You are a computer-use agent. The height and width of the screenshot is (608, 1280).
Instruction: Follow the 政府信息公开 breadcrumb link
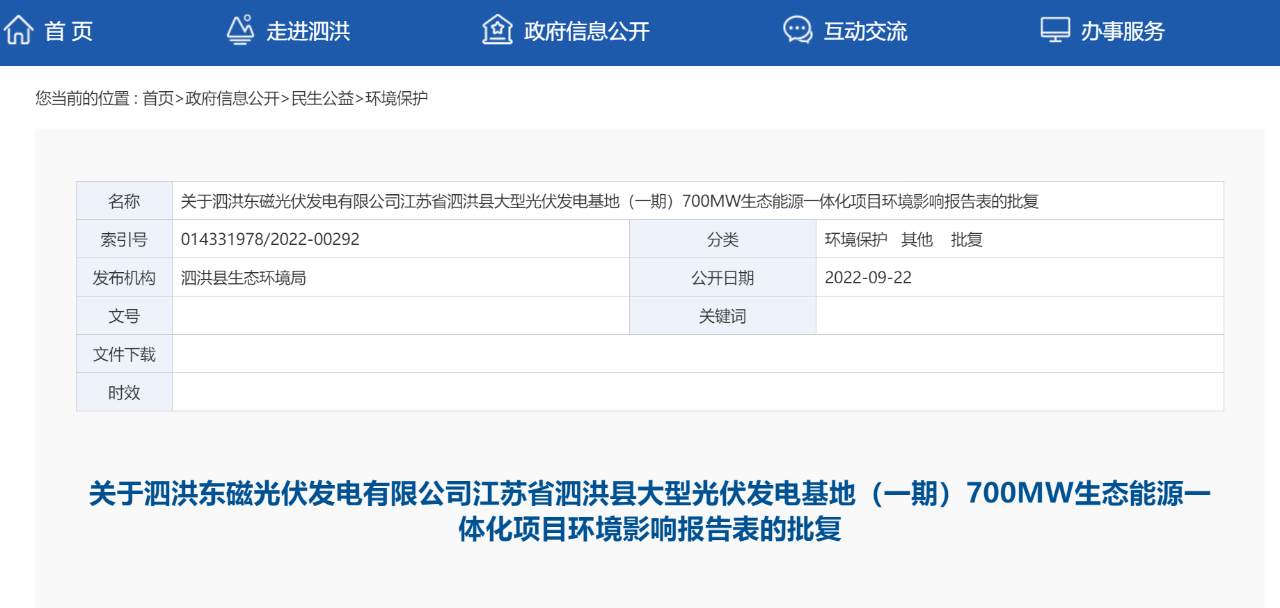[232, 98]
